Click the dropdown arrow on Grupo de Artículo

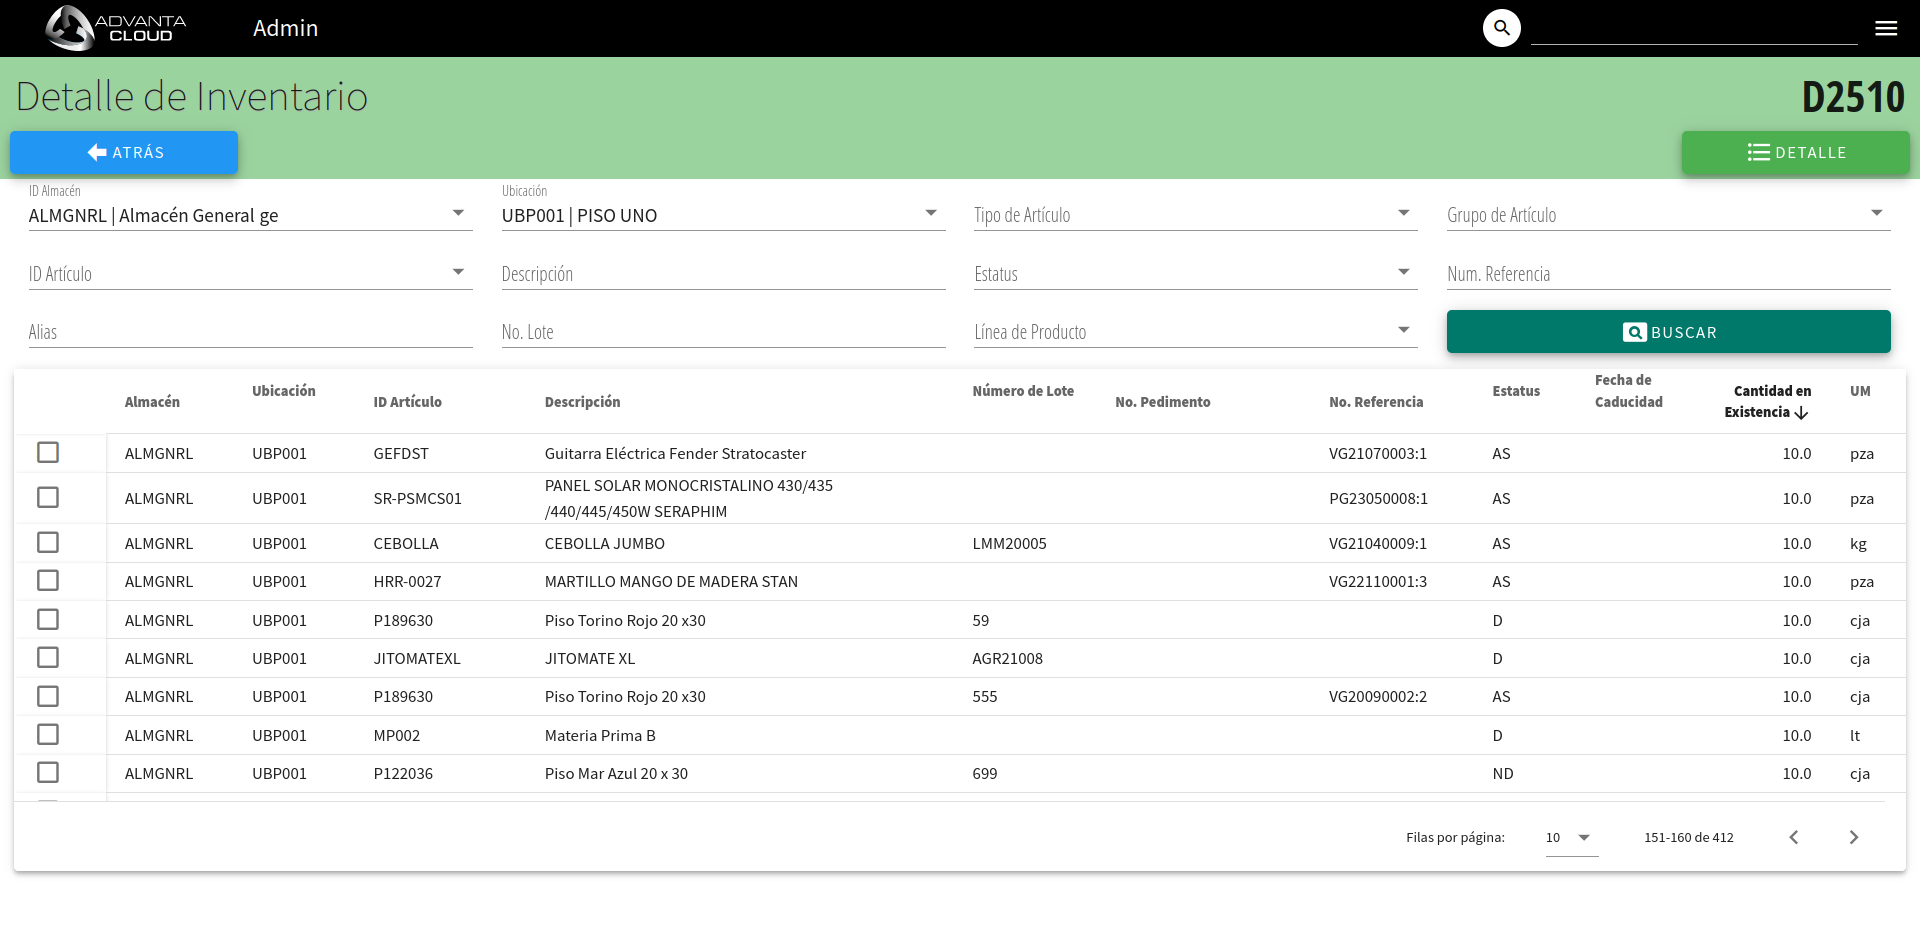(1877, 211)
